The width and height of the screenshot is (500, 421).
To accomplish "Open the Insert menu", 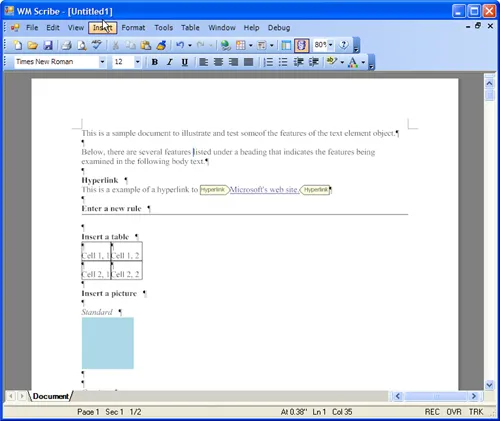I will (103, 28).
